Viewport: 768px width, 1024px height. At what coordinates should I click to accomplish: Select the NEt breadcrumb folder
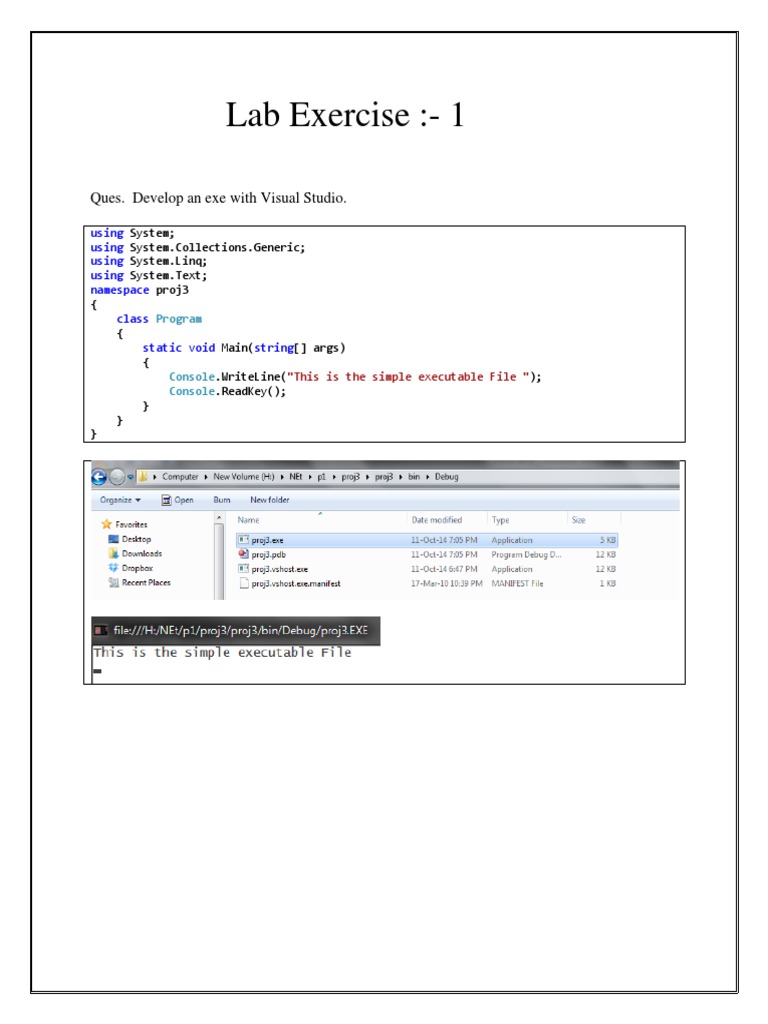pos(296,477)
